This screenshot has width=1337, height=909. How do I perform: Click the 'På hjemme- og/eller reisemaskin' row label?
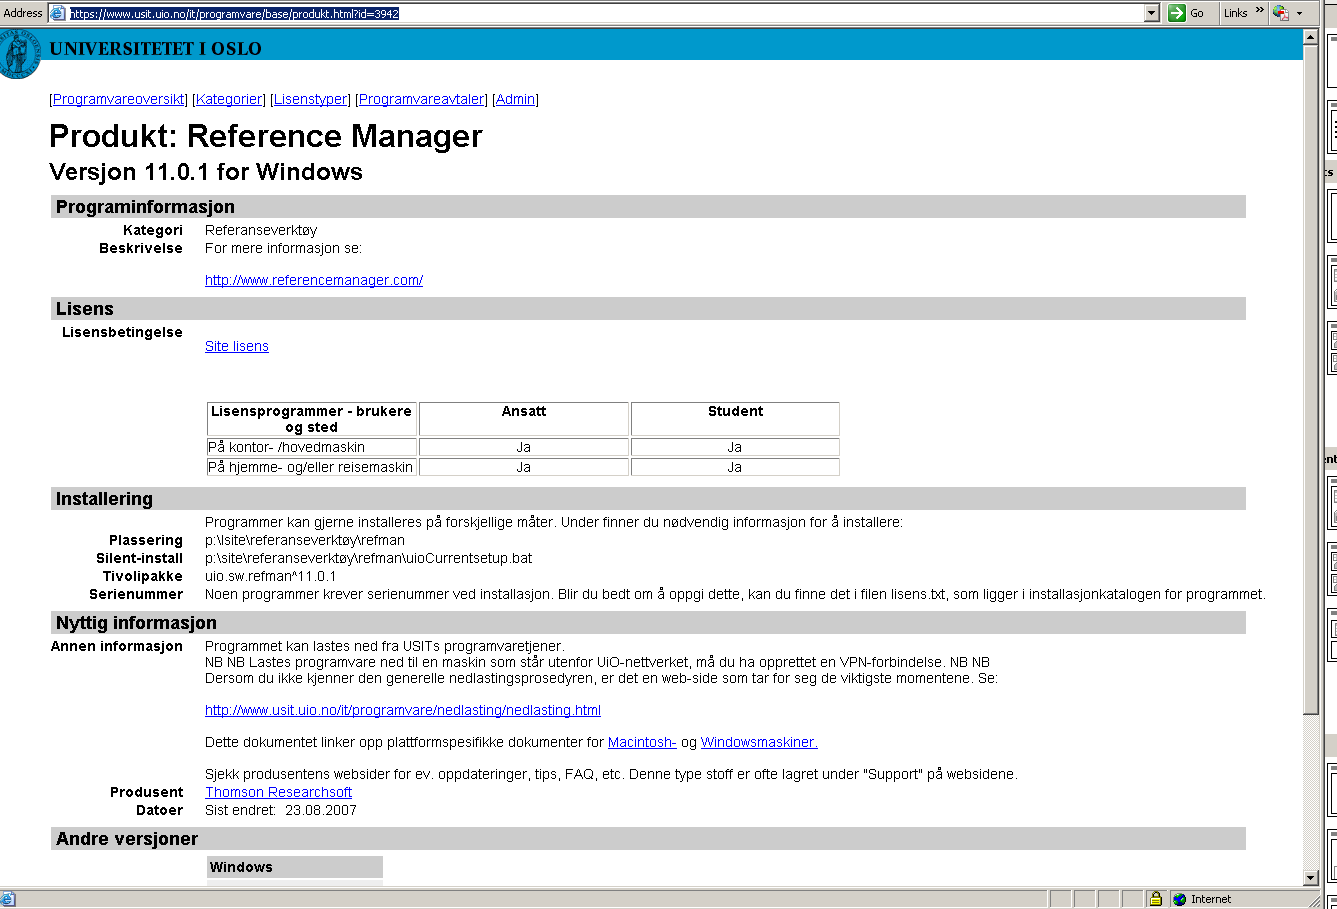tap(311, 467)
